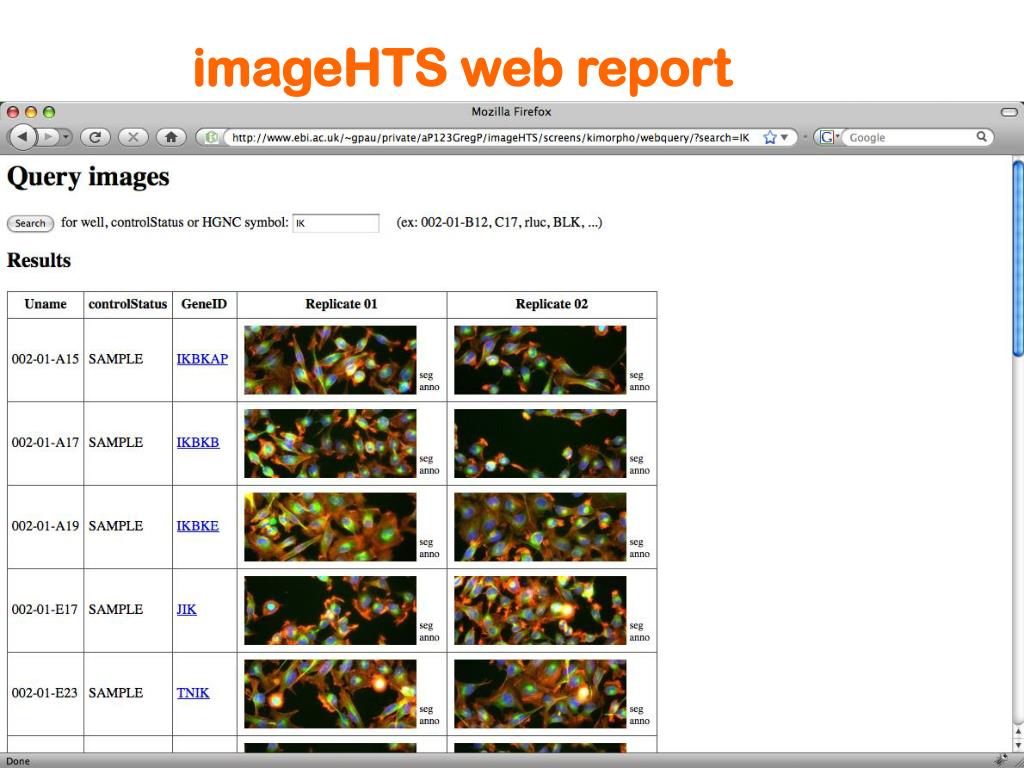This screenshot has width=1024, height=768.
Task: Open the search engine selector (Google icon)
Action: pyautogui.click(x=829, y=137)
